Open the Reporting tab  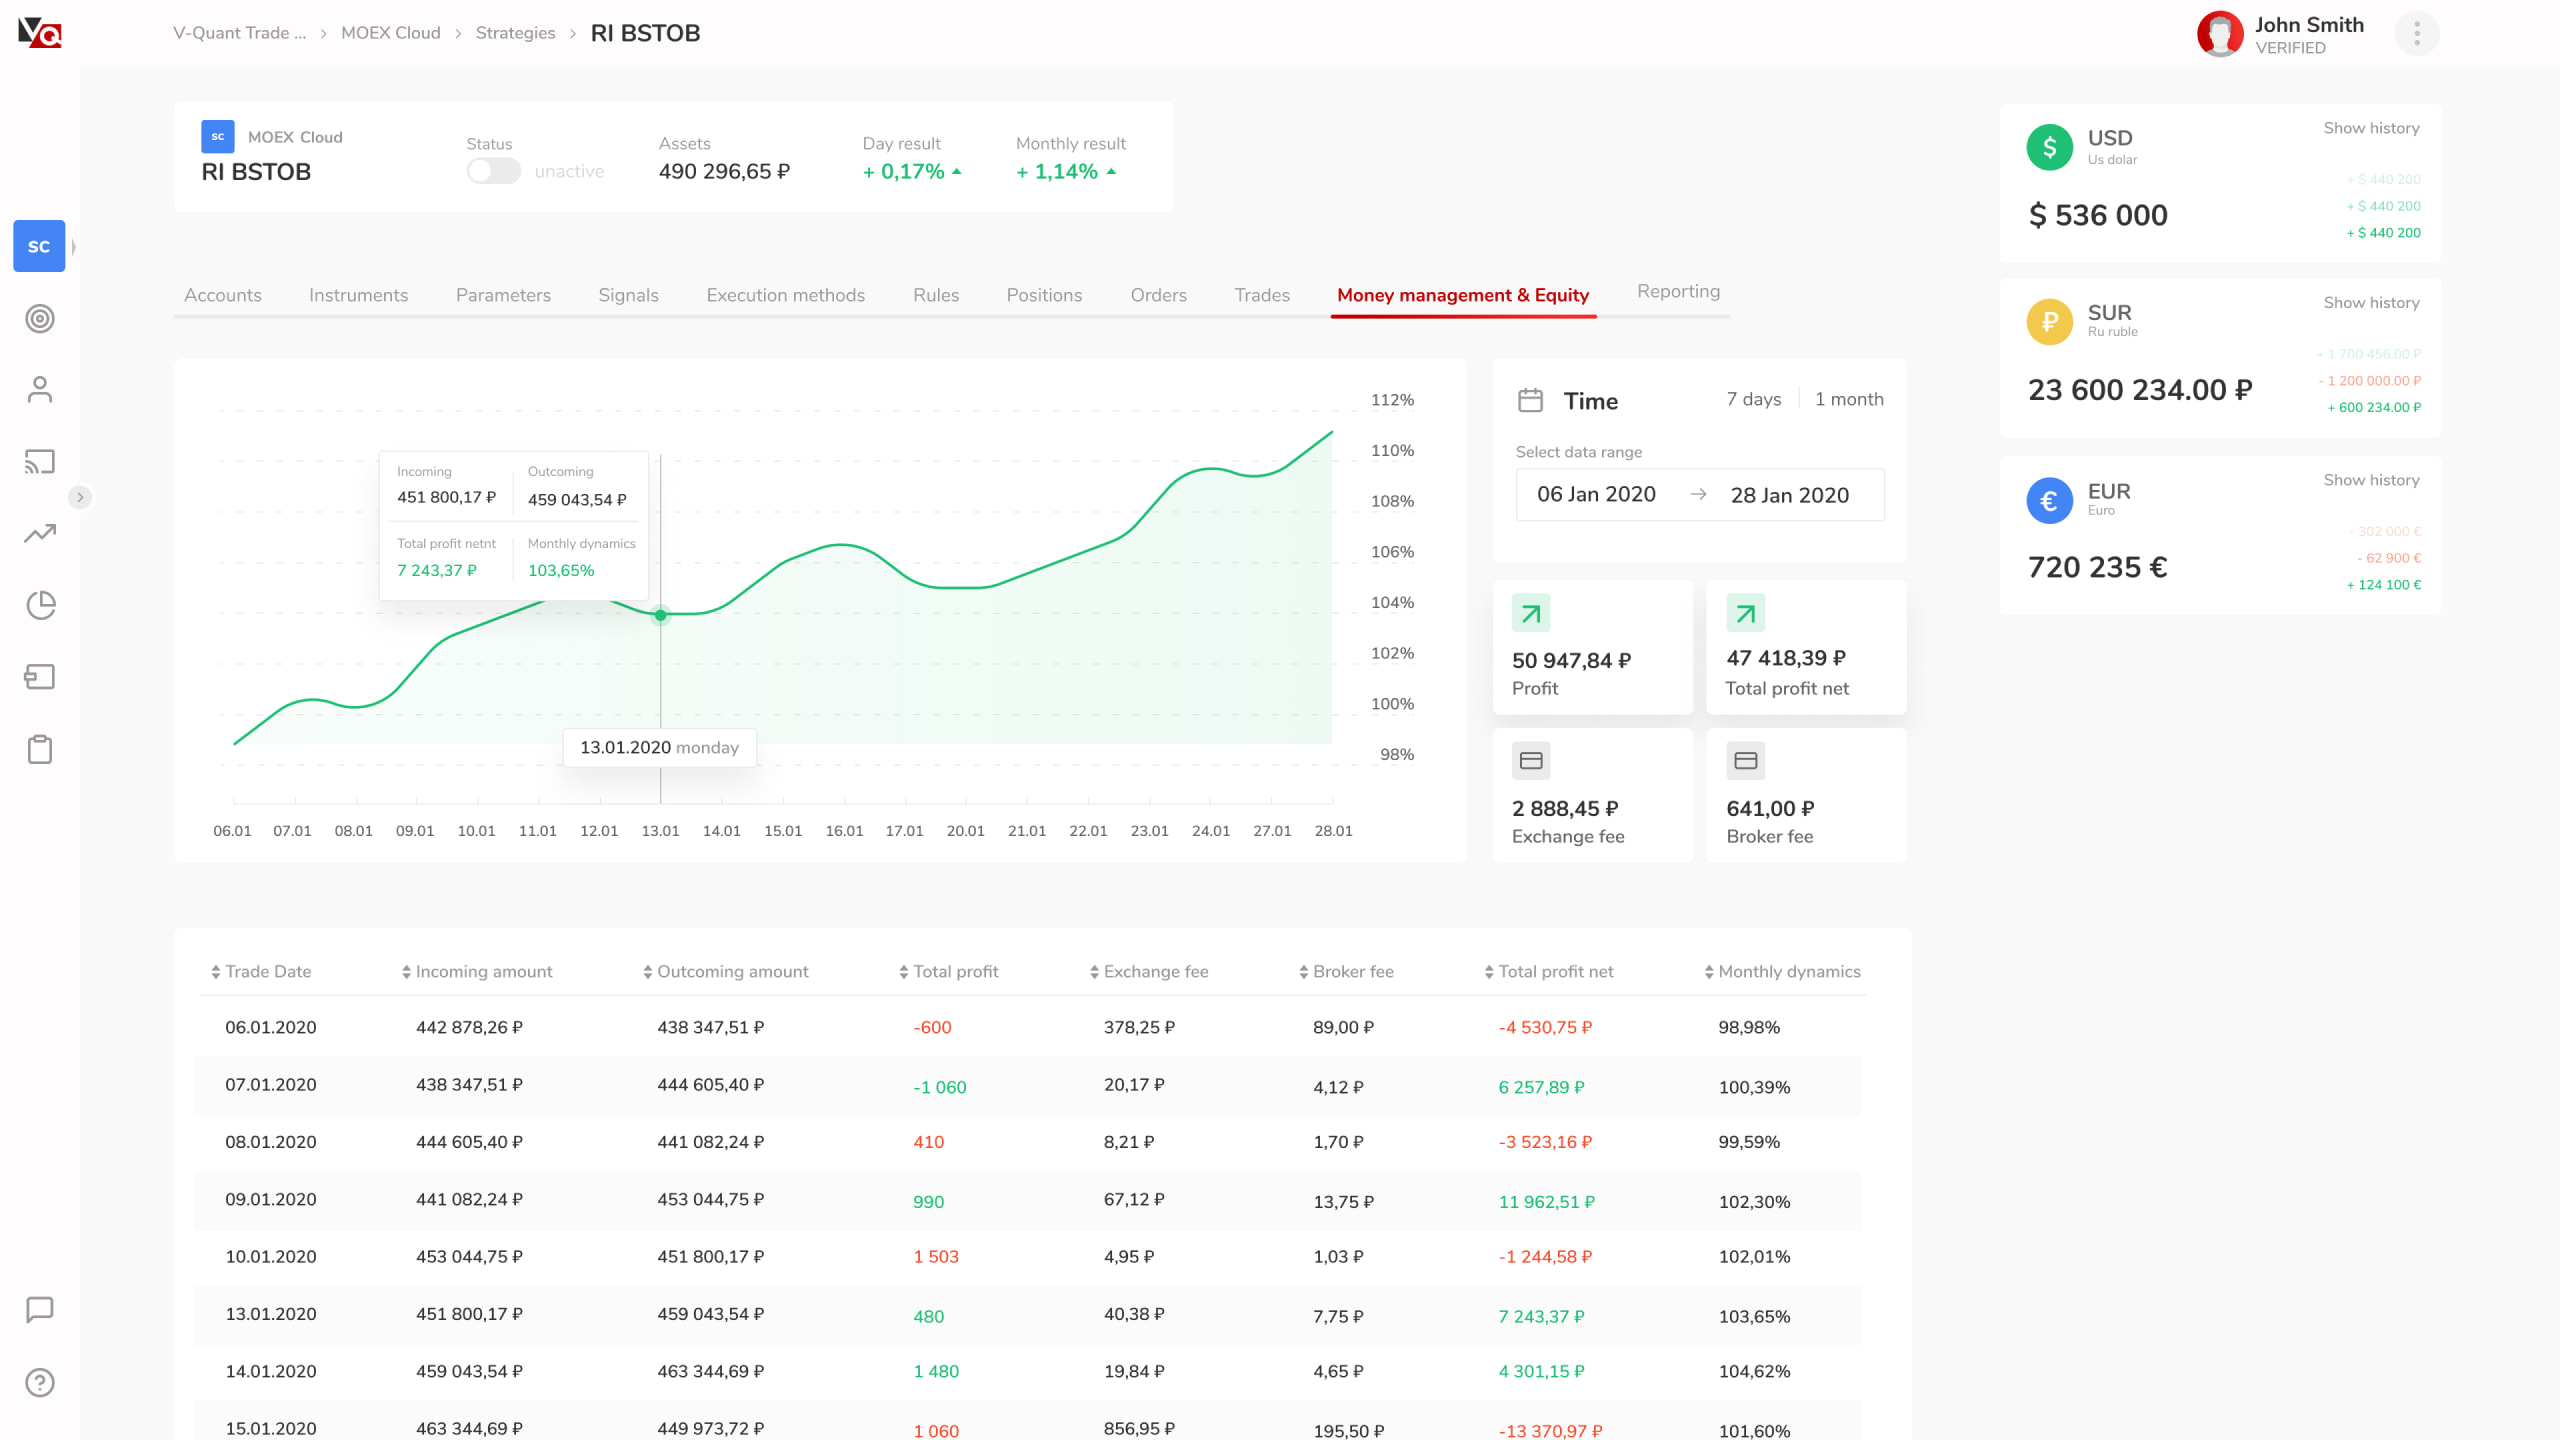click(x=1678, y=291)
